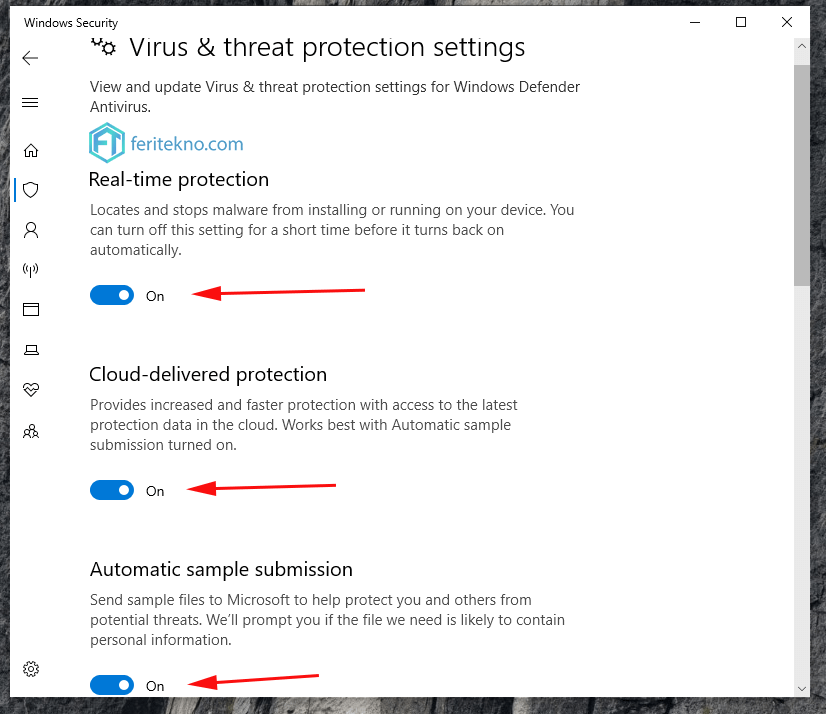Open the Home icon in sidebar
Viewport: 826px width, 714px height.
pyautogui.click(x=31, y=151)
